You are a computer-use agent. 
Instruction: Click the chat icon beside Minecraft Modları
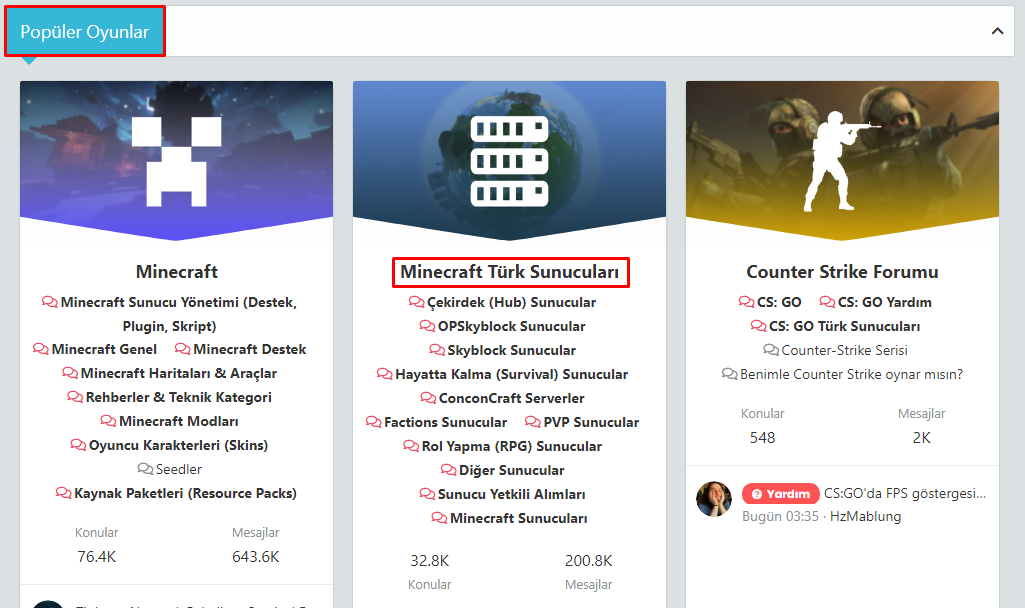click(108, 421)
